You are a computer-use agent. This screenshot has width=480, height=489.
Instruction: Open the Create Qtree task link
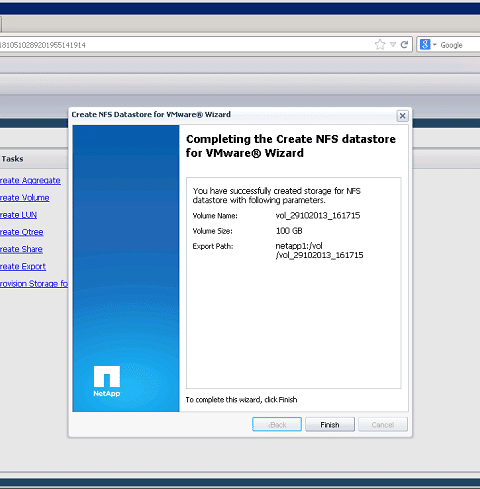point(22,232)
